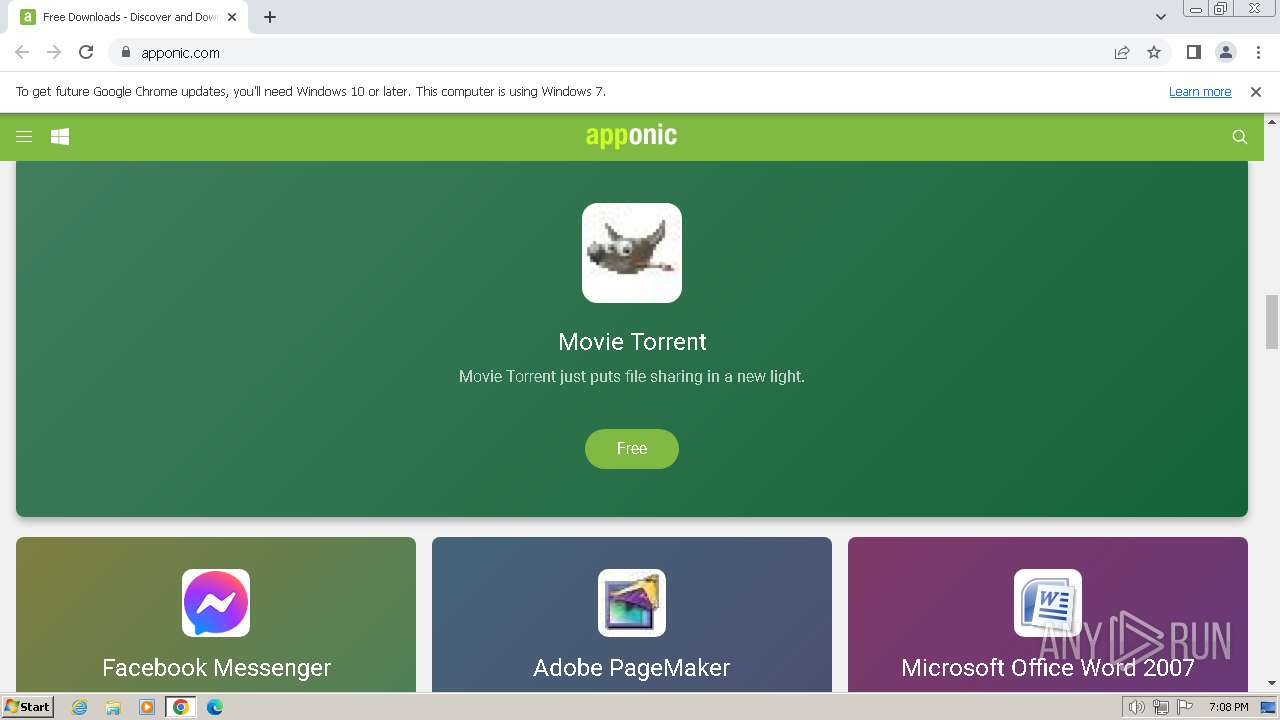Expand the tab search dropdown

[x=1161, y=17]
